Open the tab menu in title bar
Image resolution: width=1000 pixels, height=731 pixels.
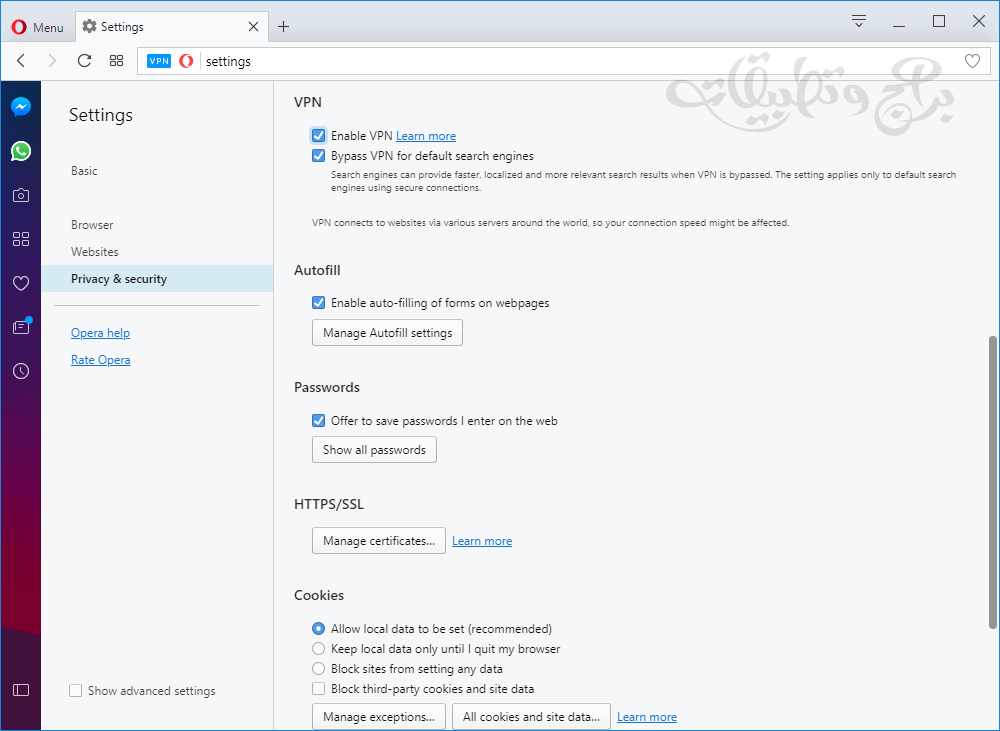tap(859, 22)
